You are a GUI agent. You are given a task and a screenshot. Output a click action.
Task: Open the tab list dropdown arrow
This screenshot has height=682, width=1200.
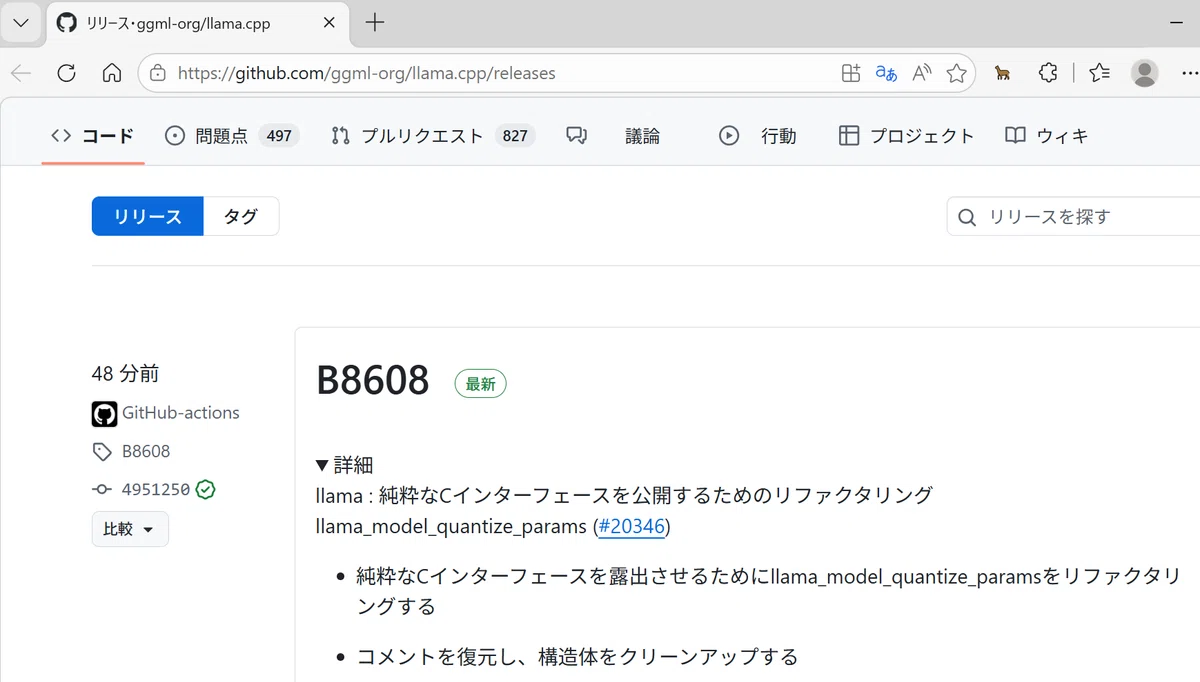tap(21, 22)
